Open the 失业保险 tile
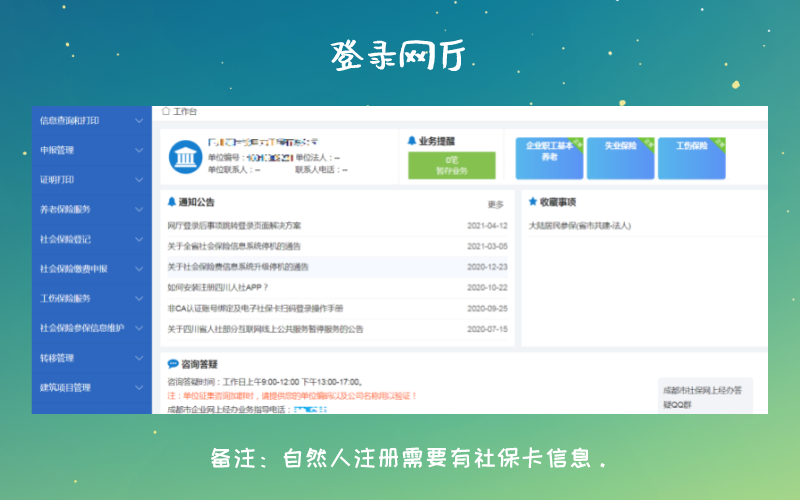The width and height of the screenshot is (800, 500). click(620, 151)
